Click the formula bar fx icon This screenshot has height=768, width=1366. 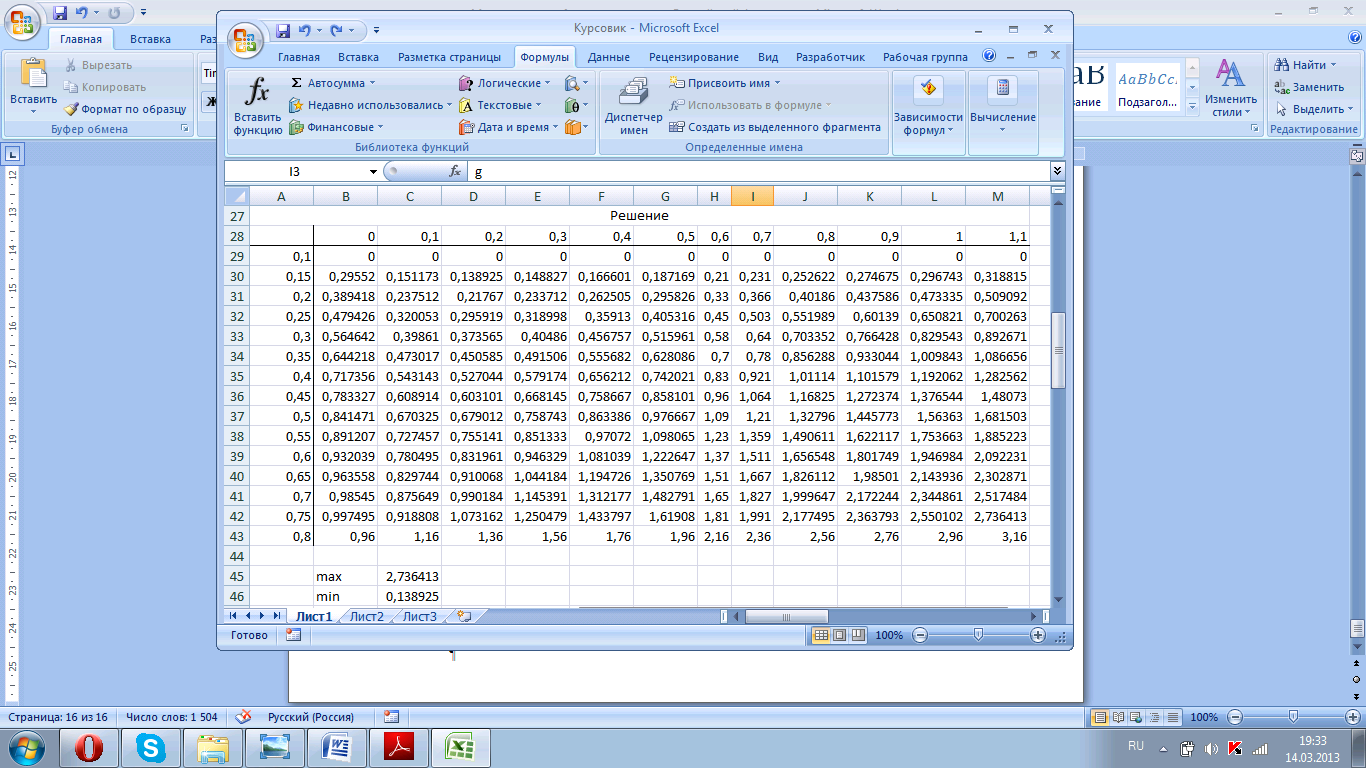(x=455, y=171)
